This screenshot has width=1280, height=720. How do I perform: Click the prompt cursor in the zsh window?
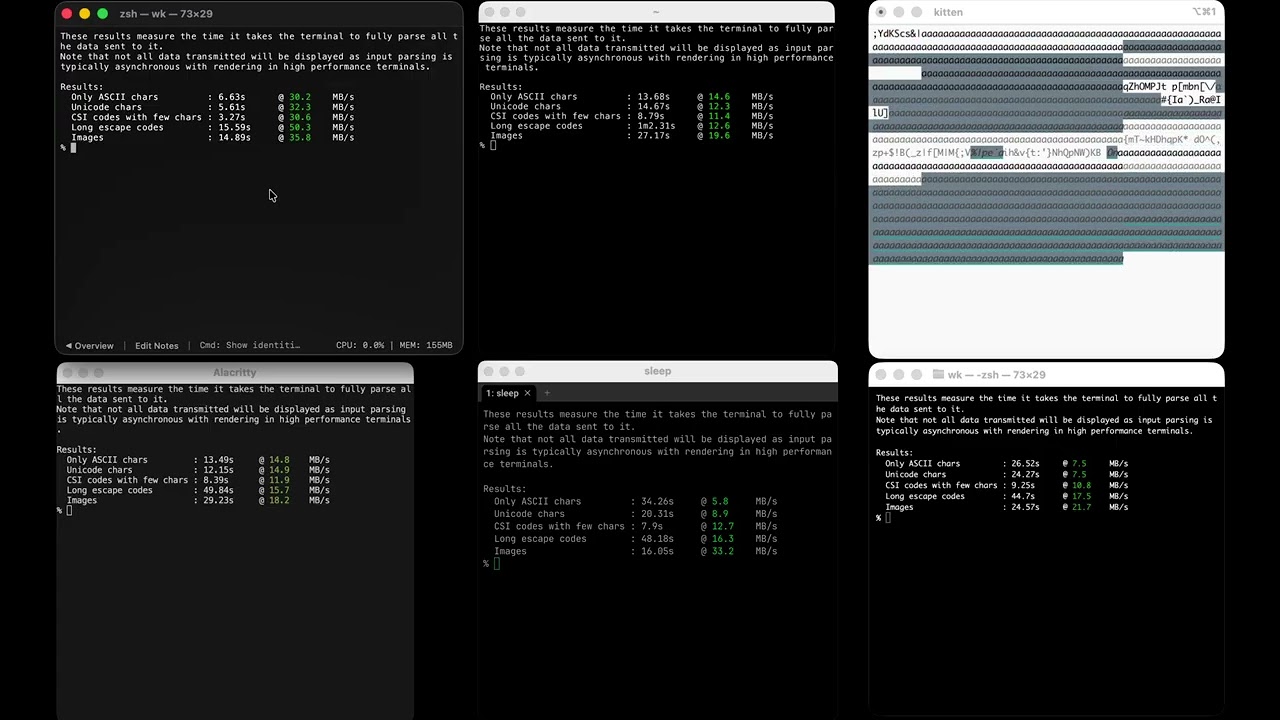[73, 148]
